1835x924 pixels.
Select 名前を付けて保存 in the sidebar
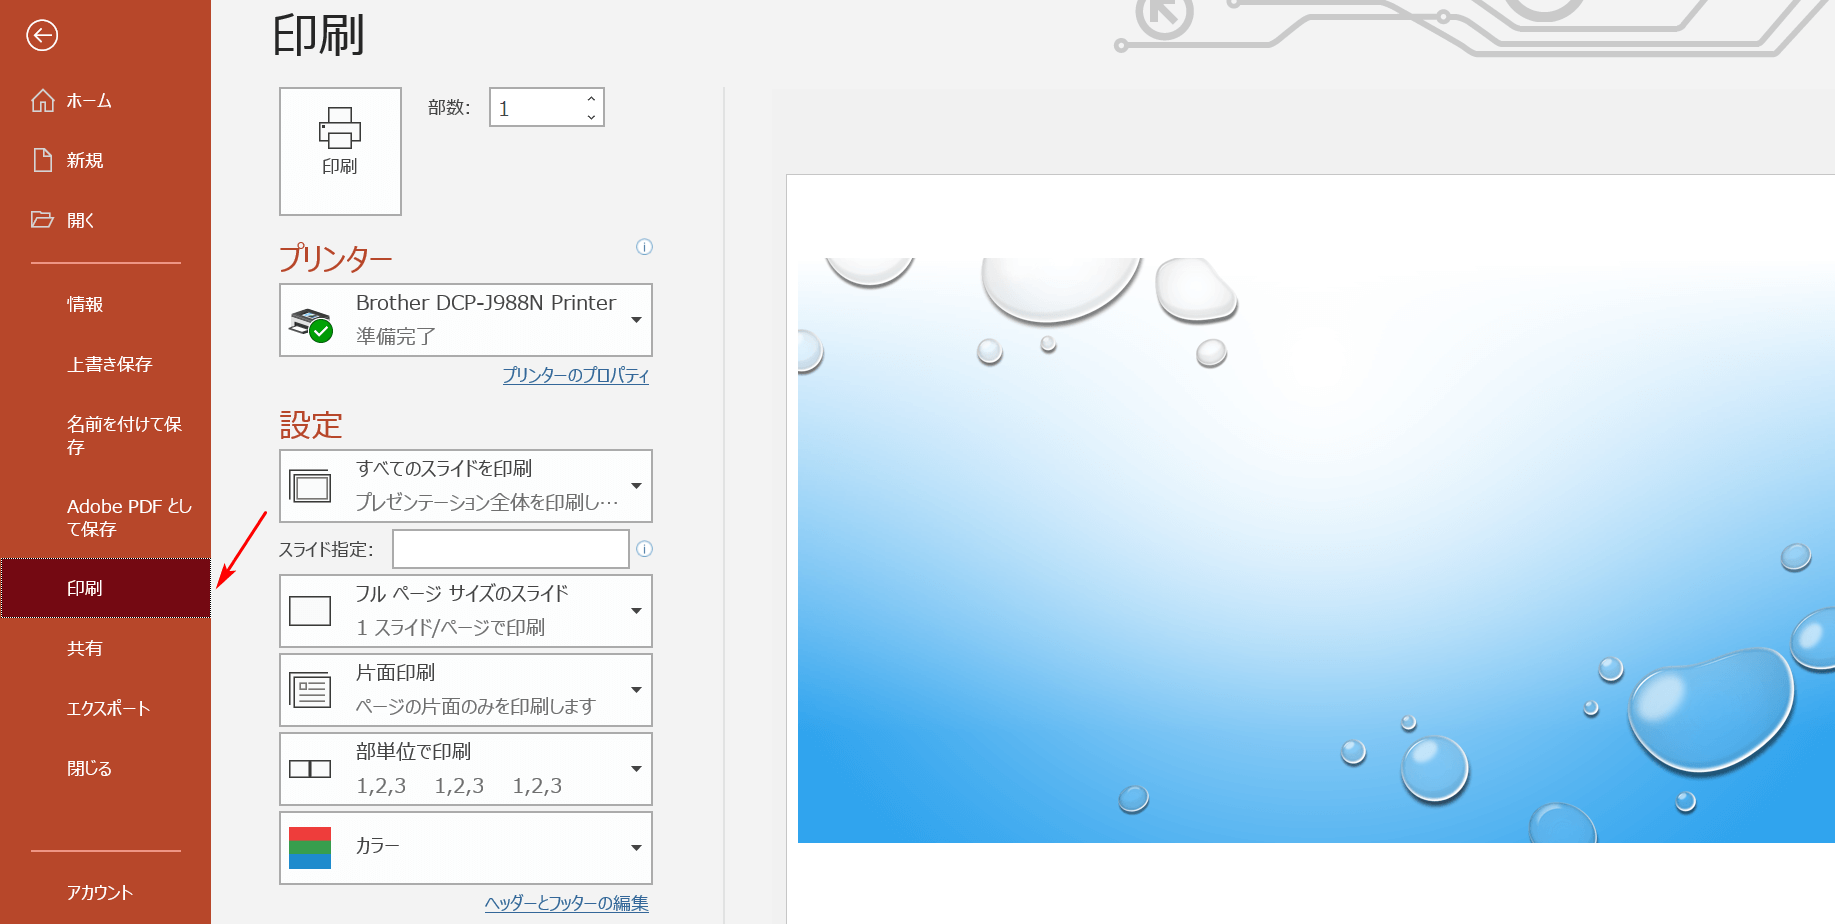point(106,435)
